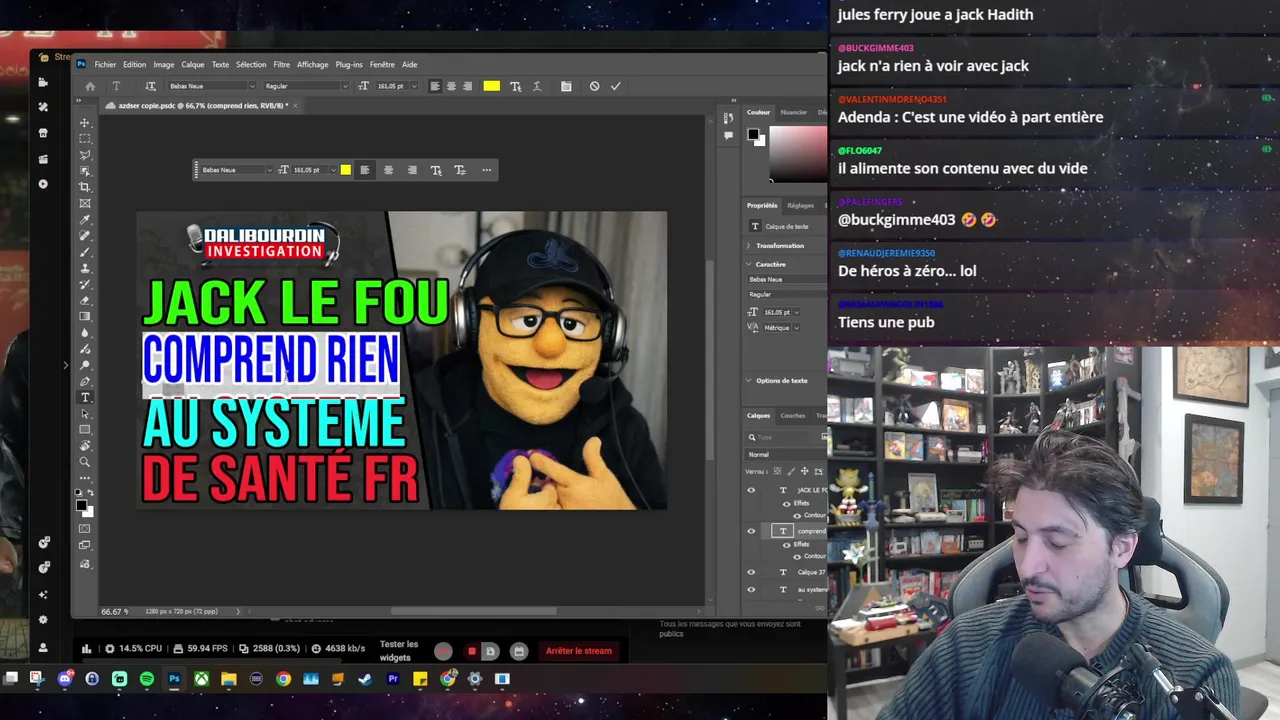Collapse the Options de texte section

point(749,380)
